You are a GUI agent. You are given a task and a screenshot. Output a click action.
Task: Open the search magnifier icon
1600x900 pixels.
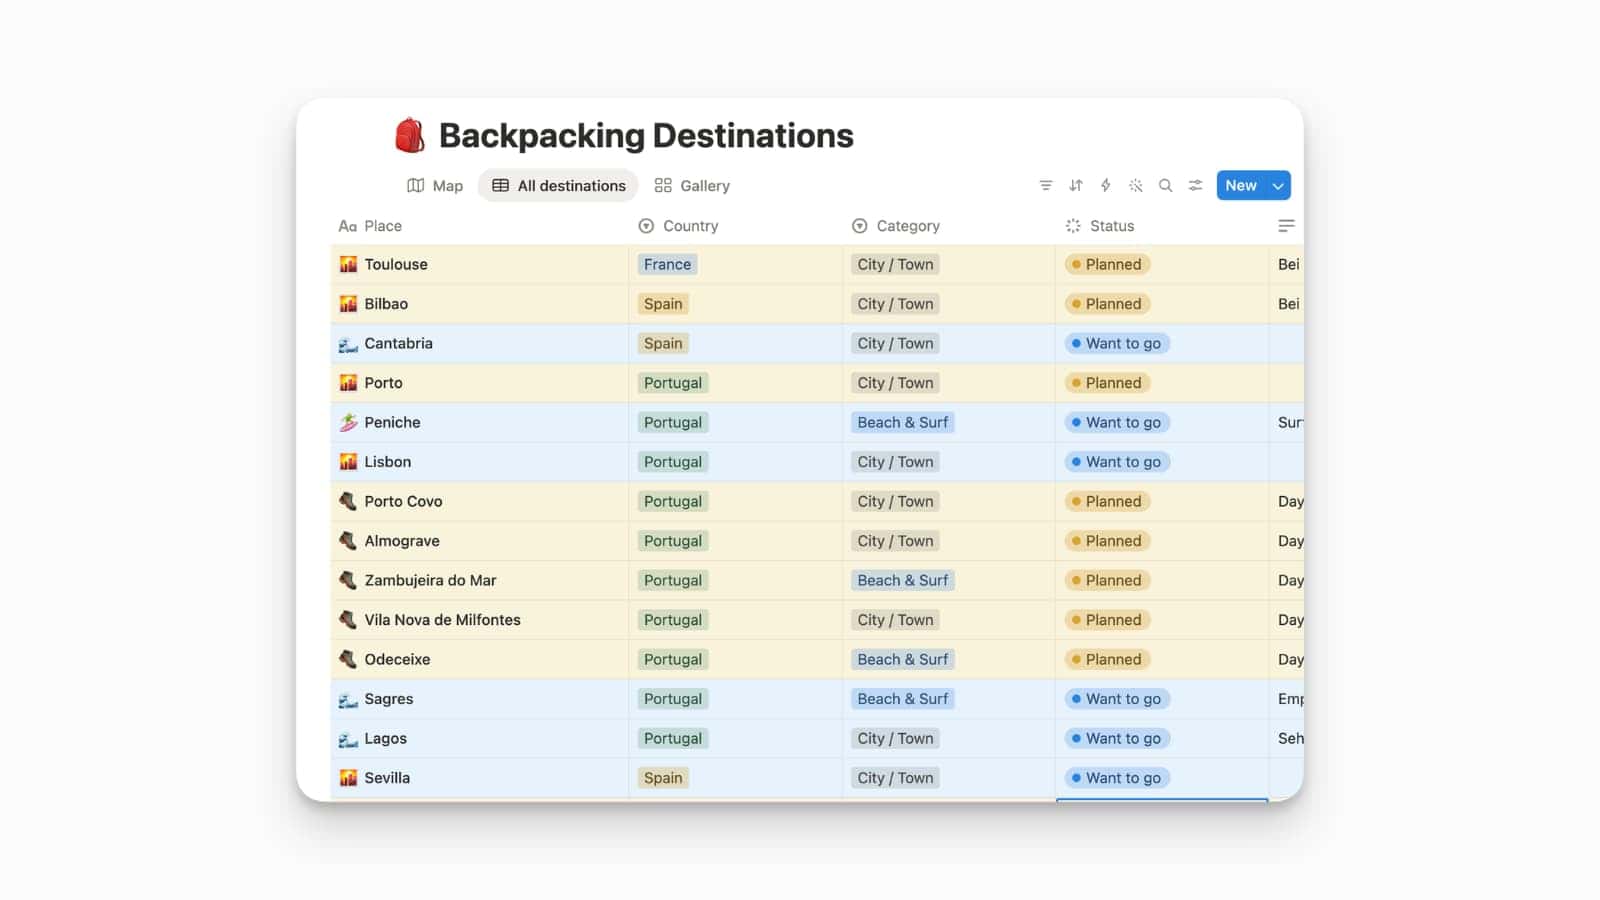[x=1166, y=186]
